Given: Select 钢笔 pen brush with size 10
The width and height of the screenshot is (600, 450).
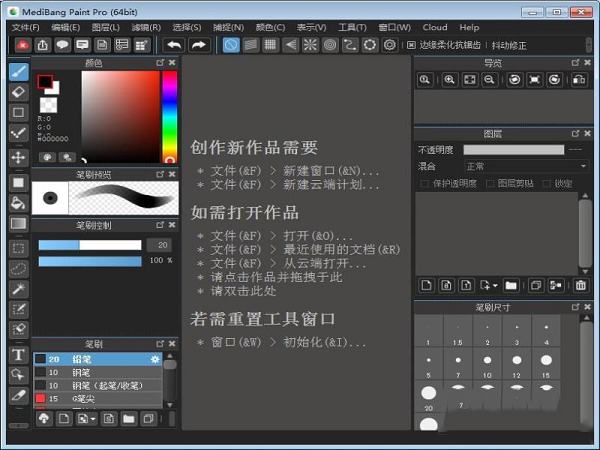Looking at the screenshot, I should click(x=98, y=372).
